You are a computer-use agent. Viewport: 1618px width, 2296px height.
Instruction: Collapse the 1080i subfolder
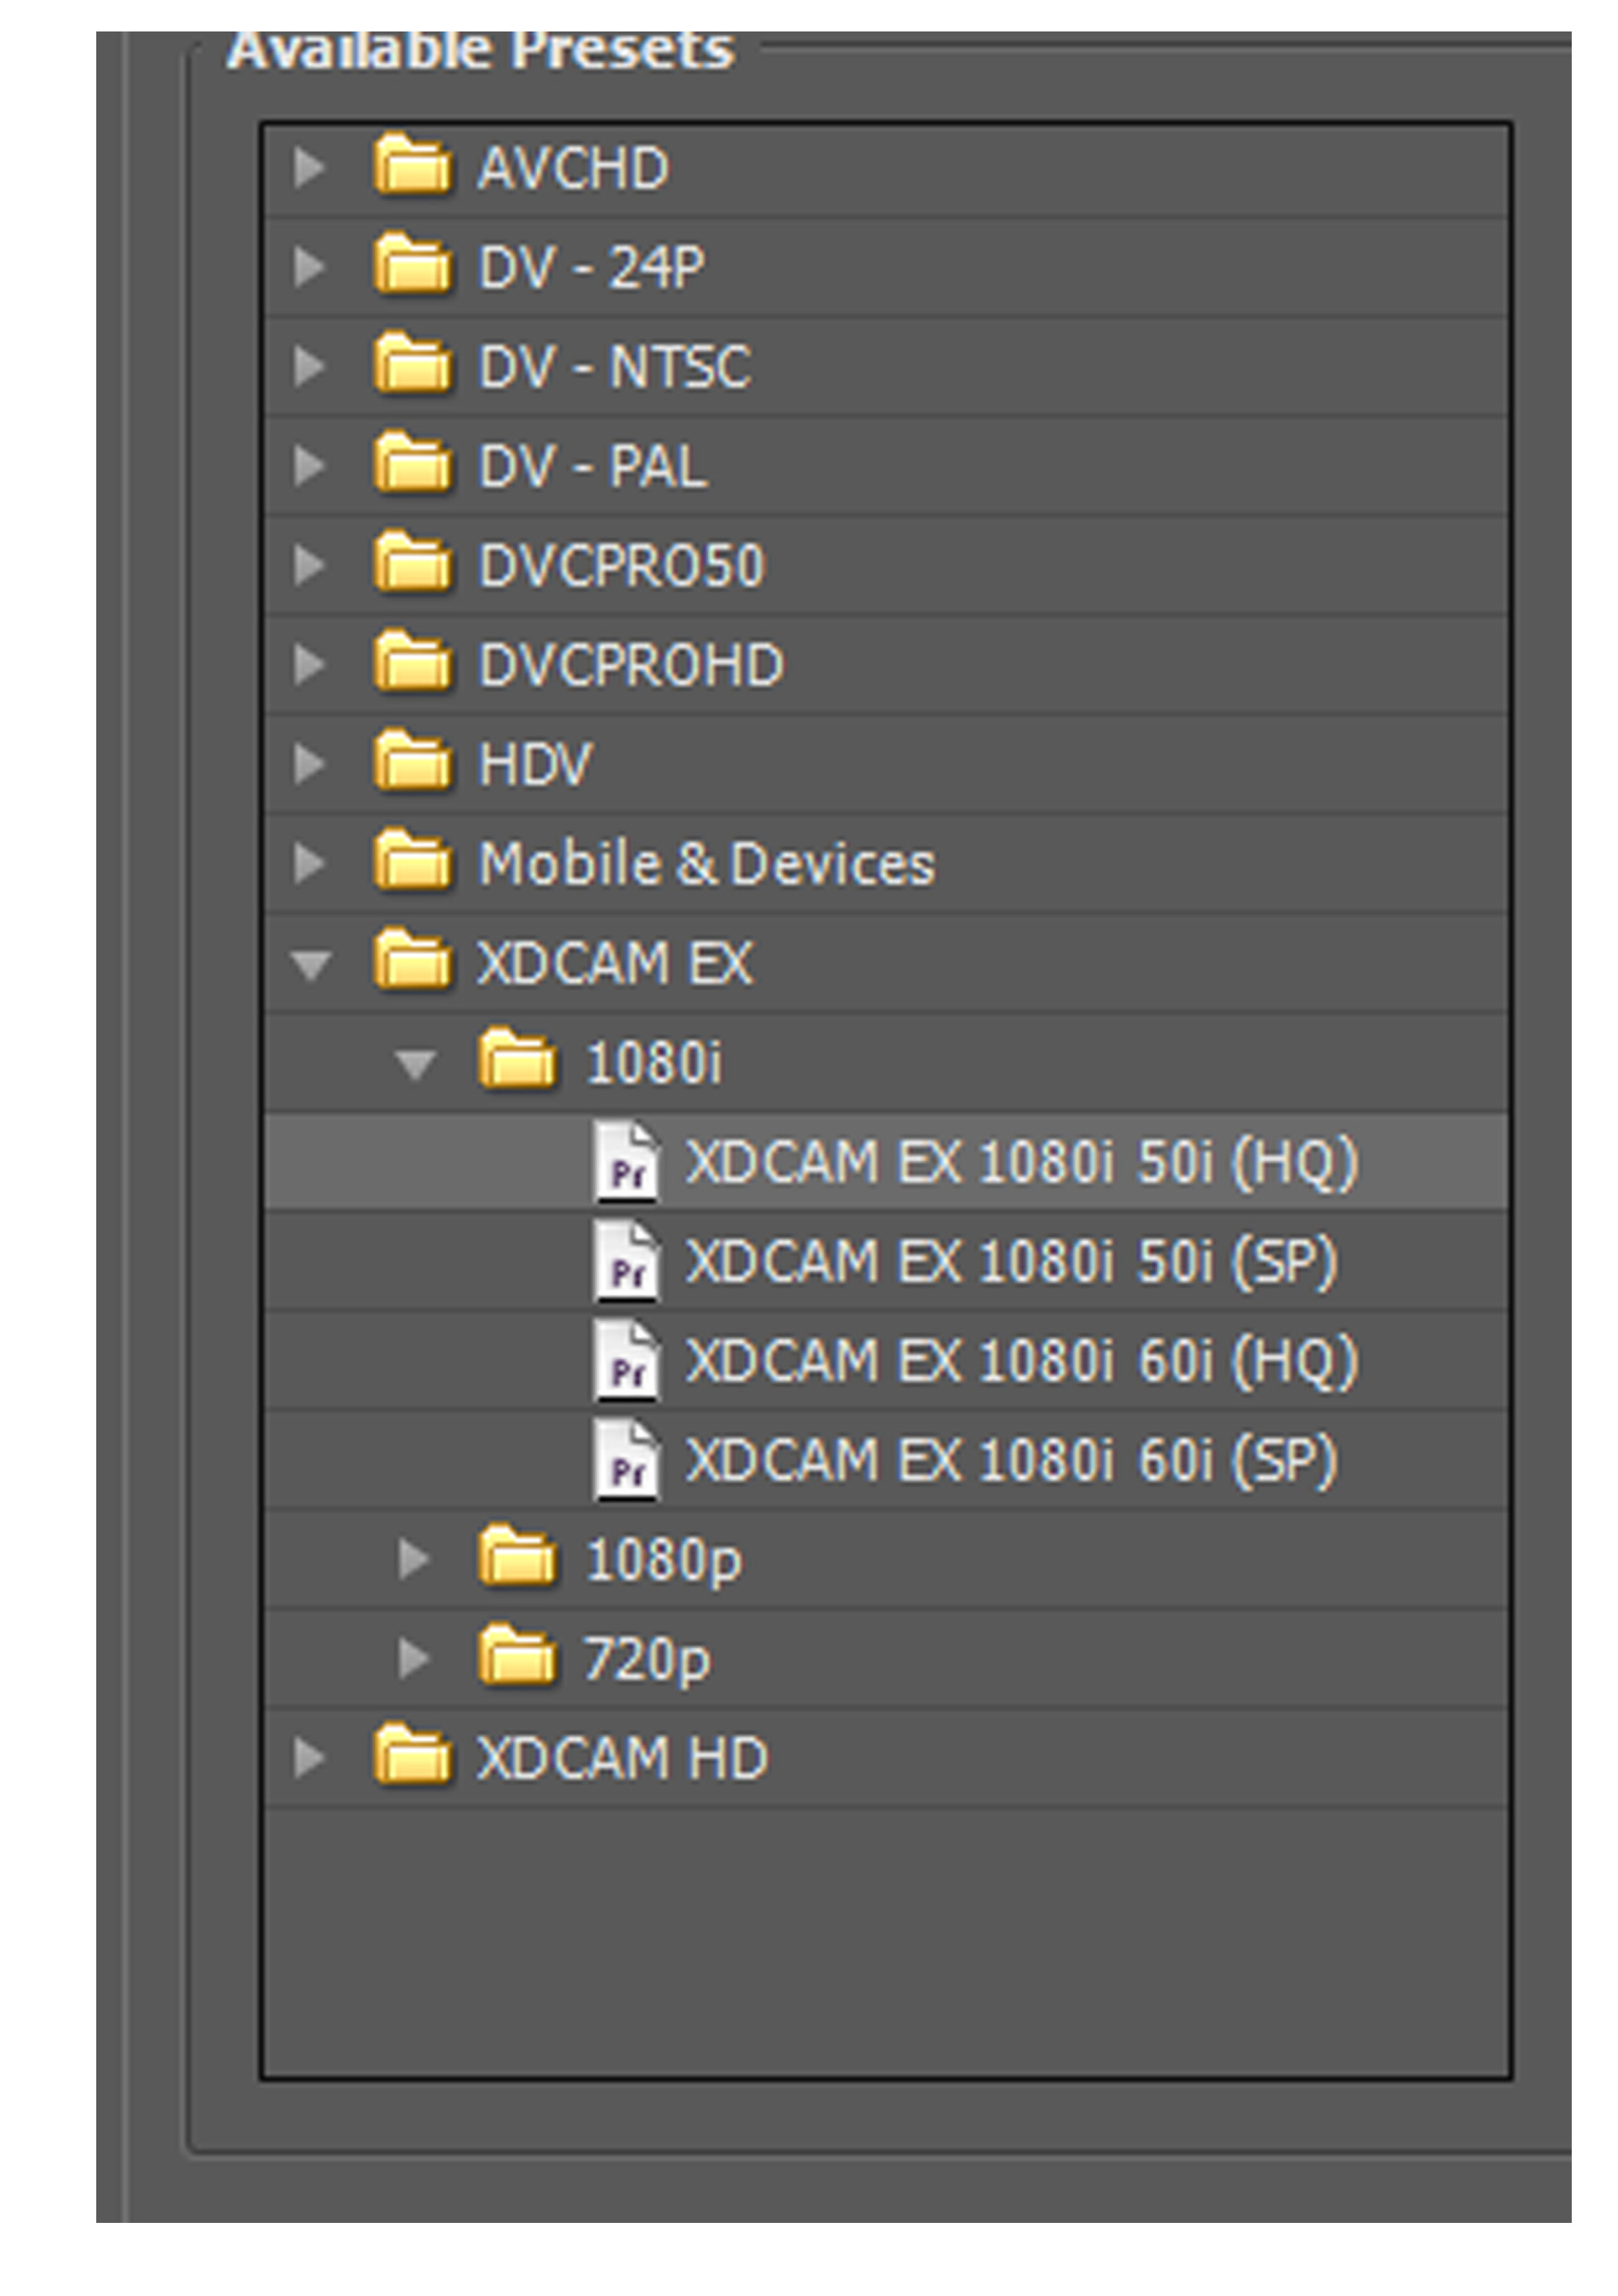pos(415,1063)
